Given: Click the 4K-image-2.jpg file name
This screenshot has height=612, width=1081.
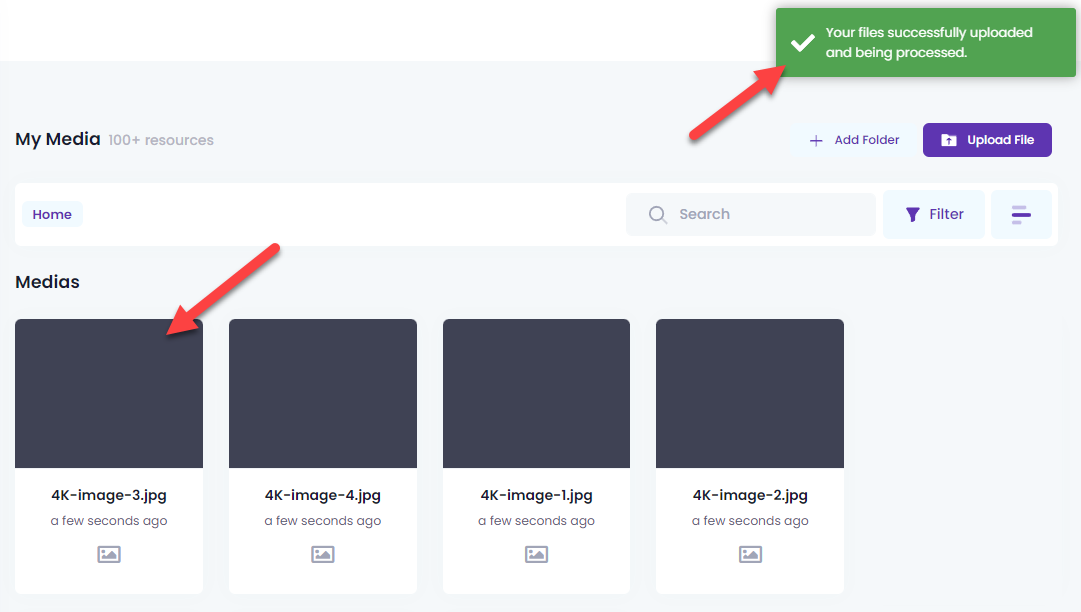Looking at the screenshot, I should tap(750, 496).
